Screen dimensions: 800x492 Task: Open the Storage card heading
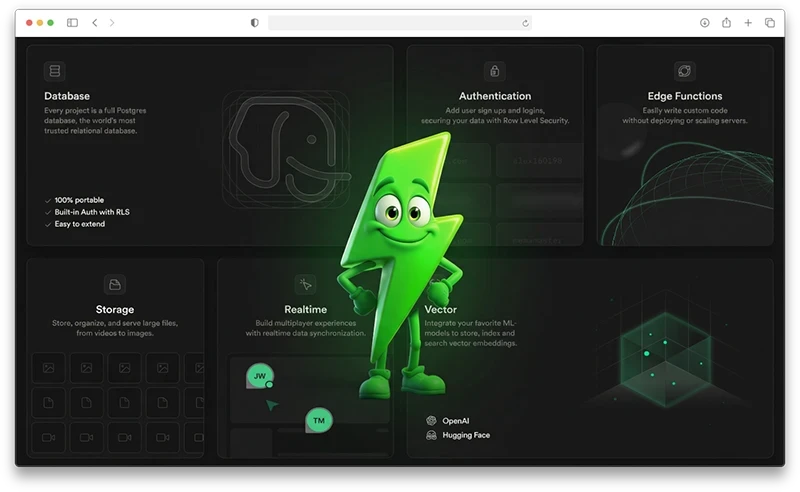115,309
